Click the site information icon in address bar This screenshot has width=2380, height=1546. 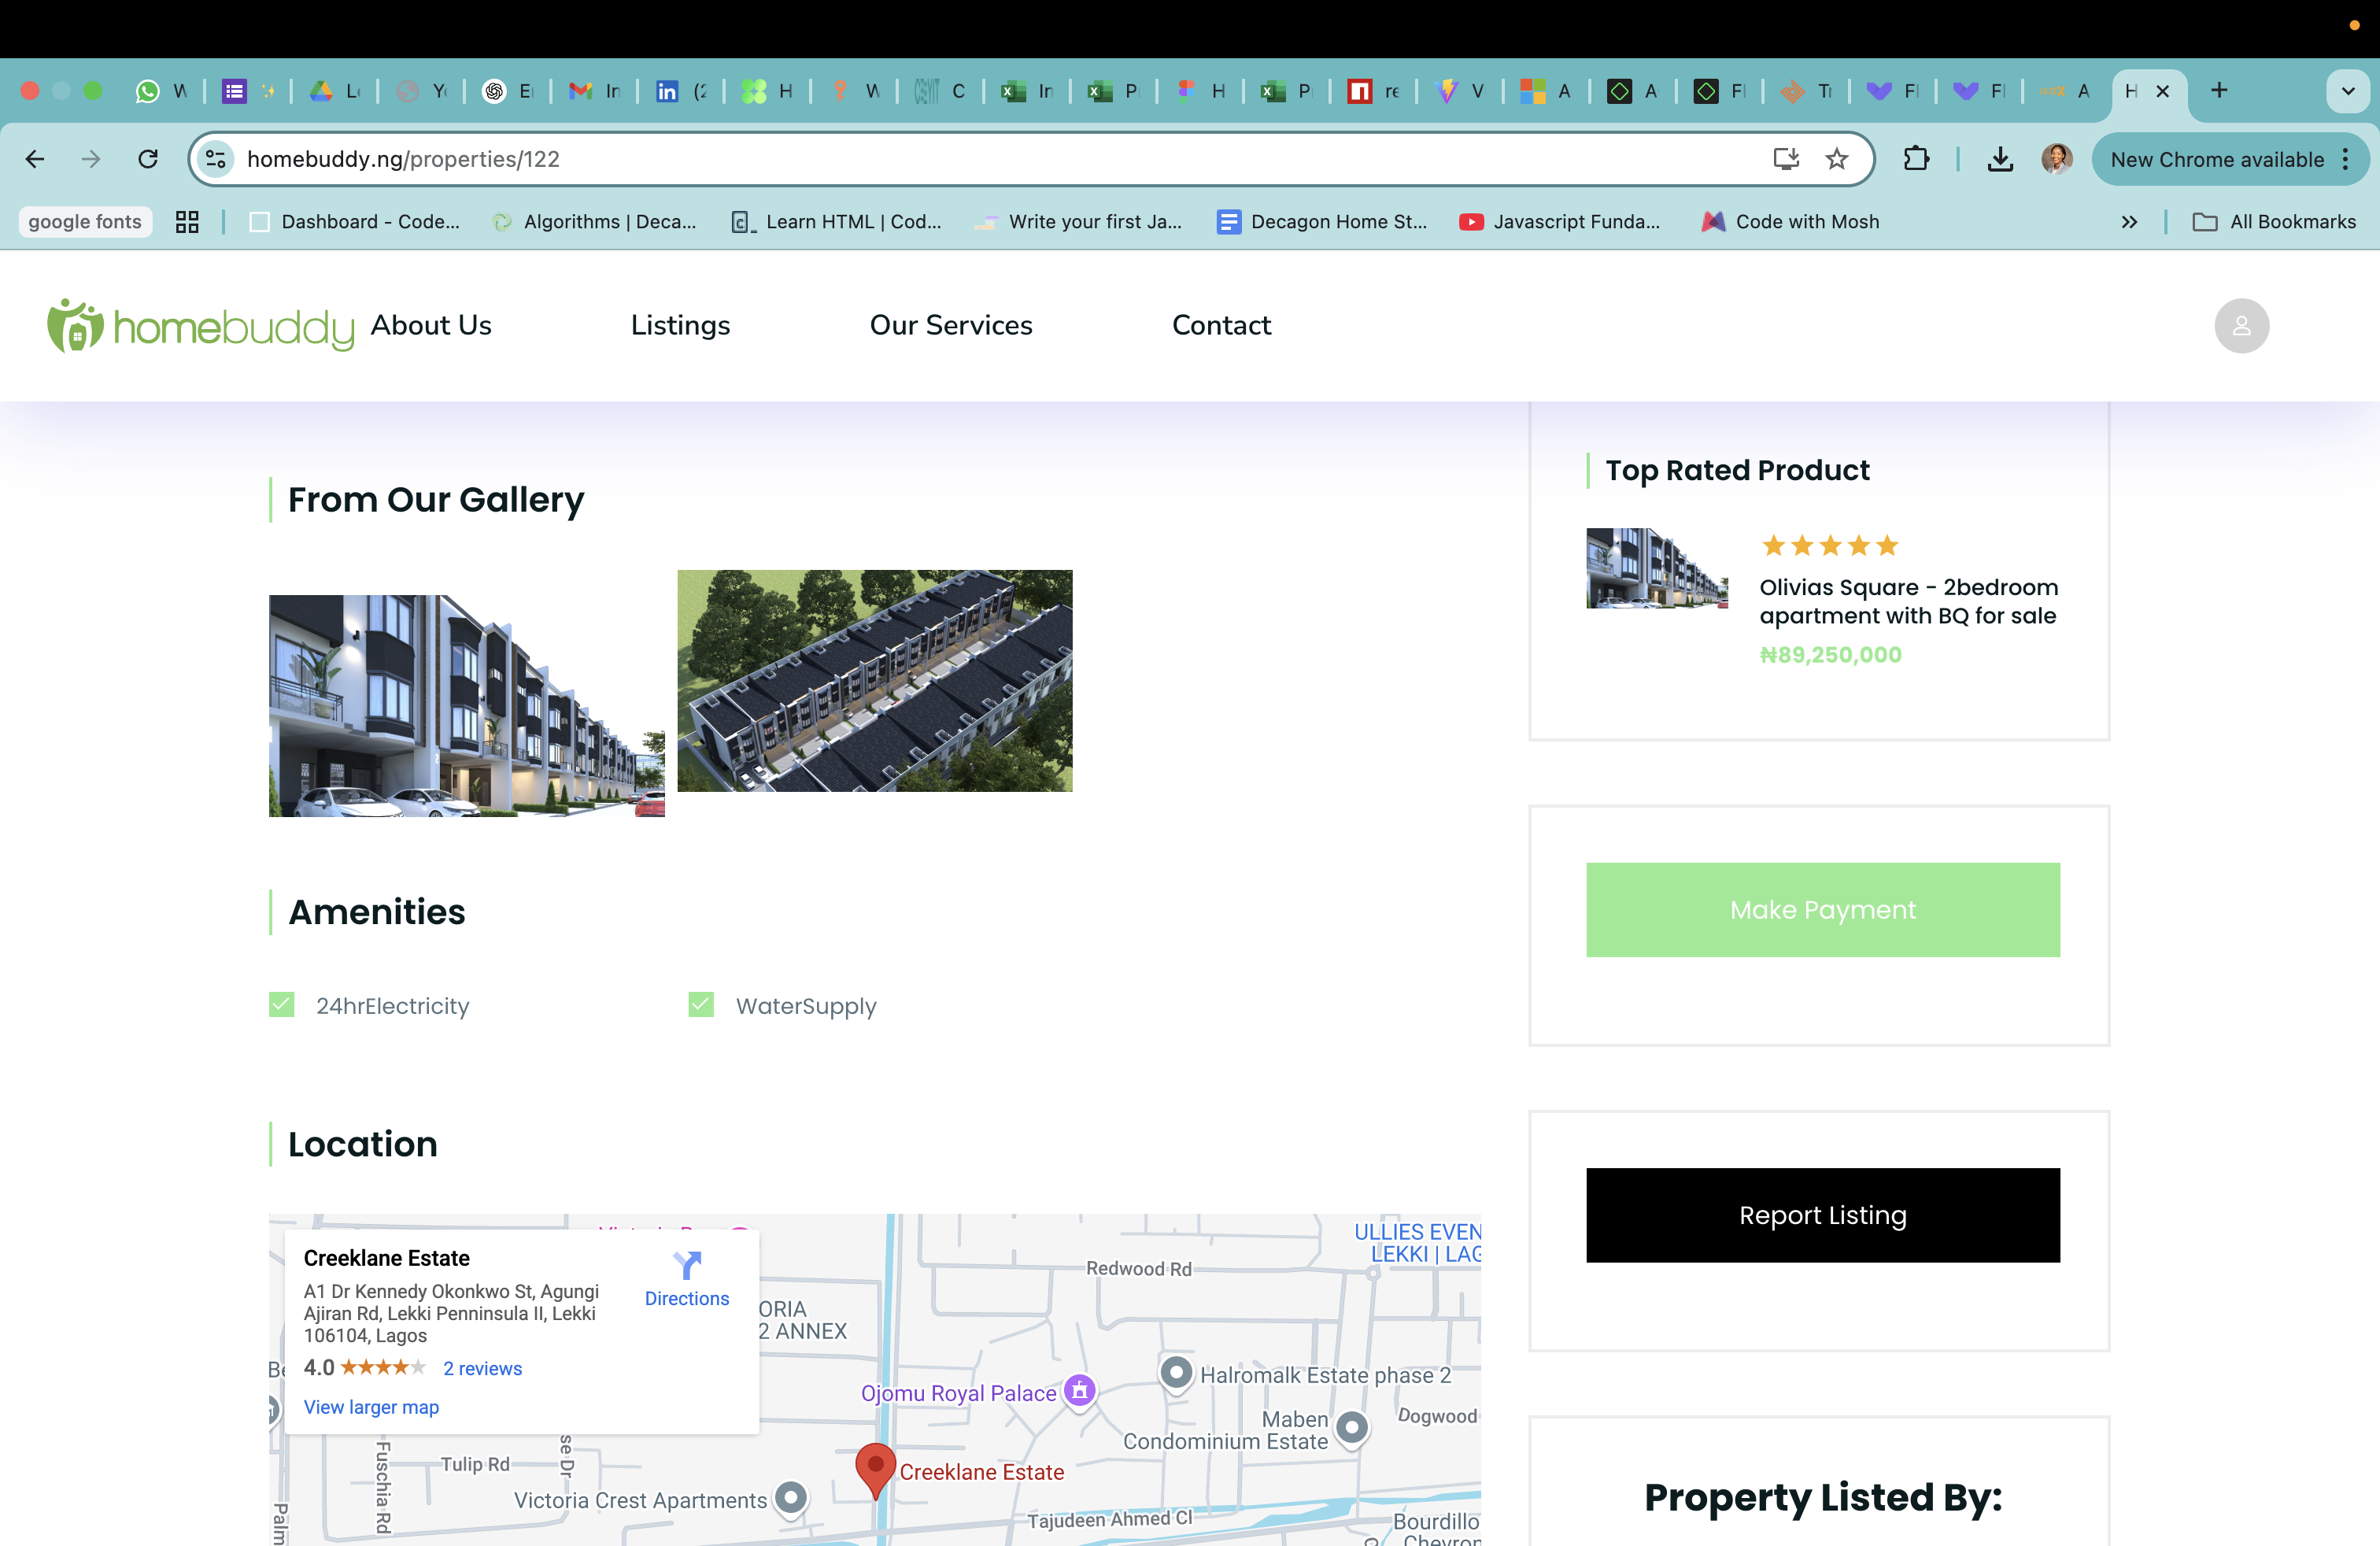215,159
